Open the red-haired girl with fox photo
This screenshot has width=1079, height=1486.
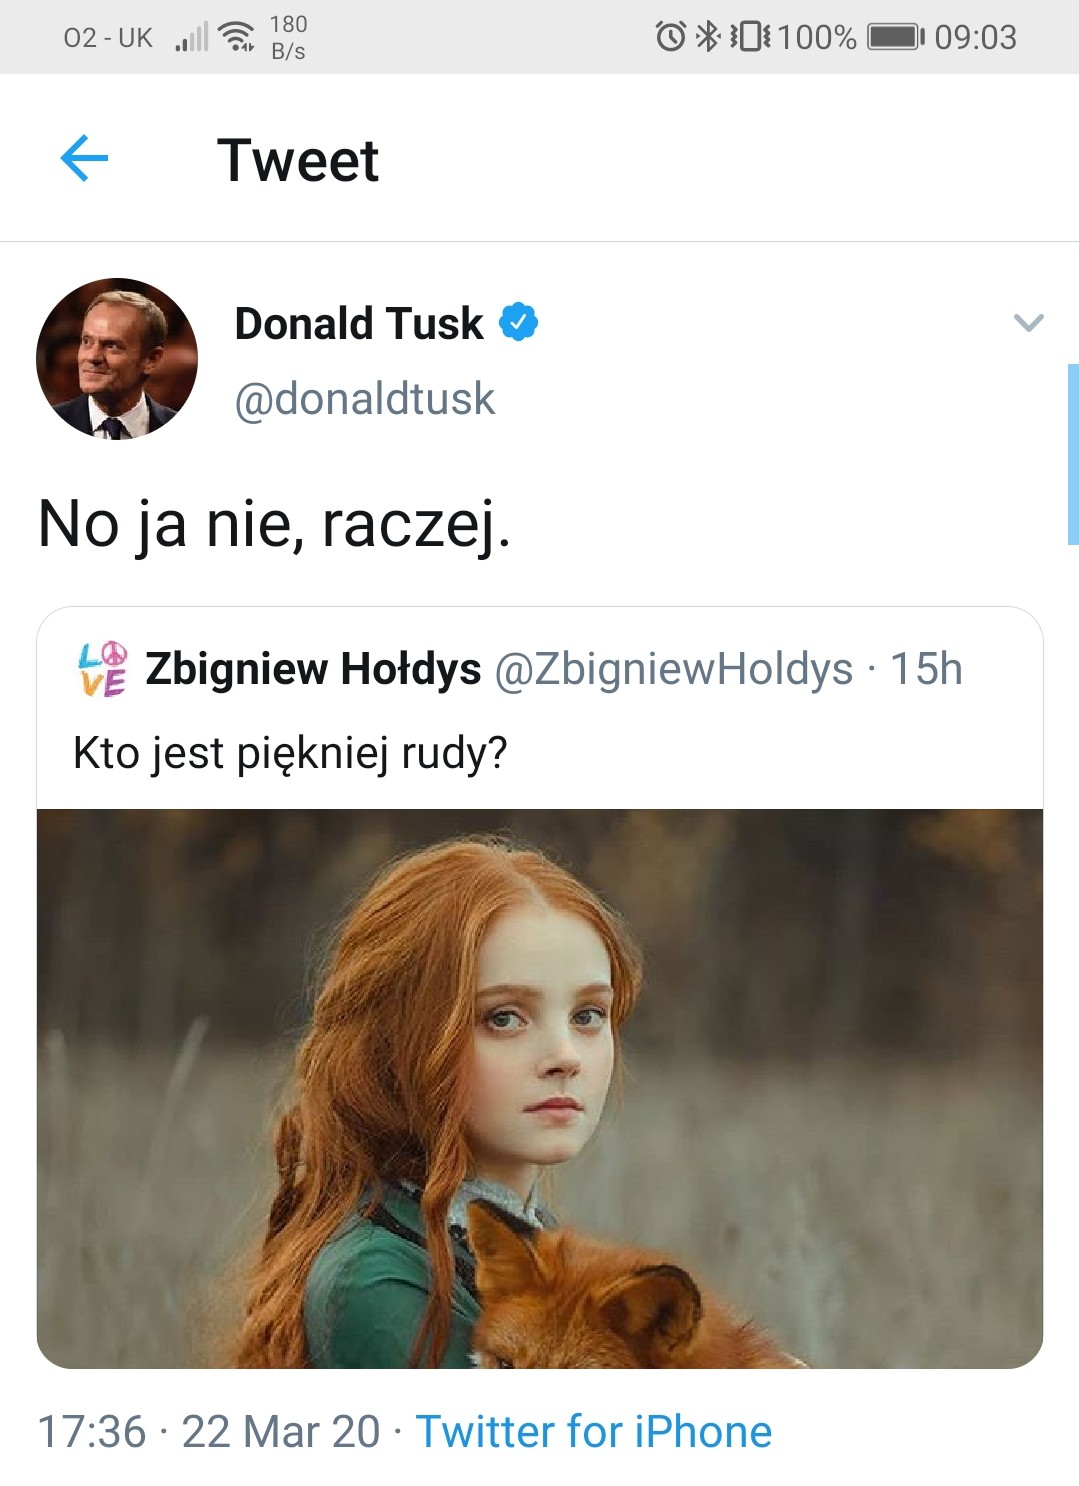click(x=540, y=1088)
